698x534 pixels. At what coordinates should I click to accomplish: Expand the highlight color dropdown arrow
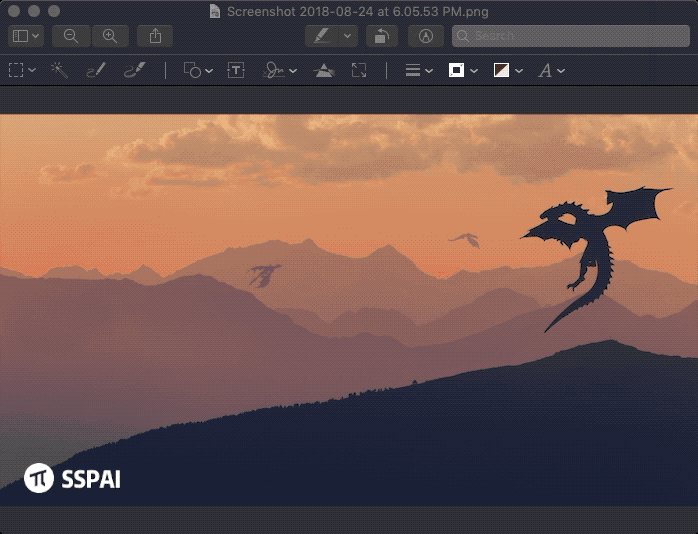click(348, 36)
